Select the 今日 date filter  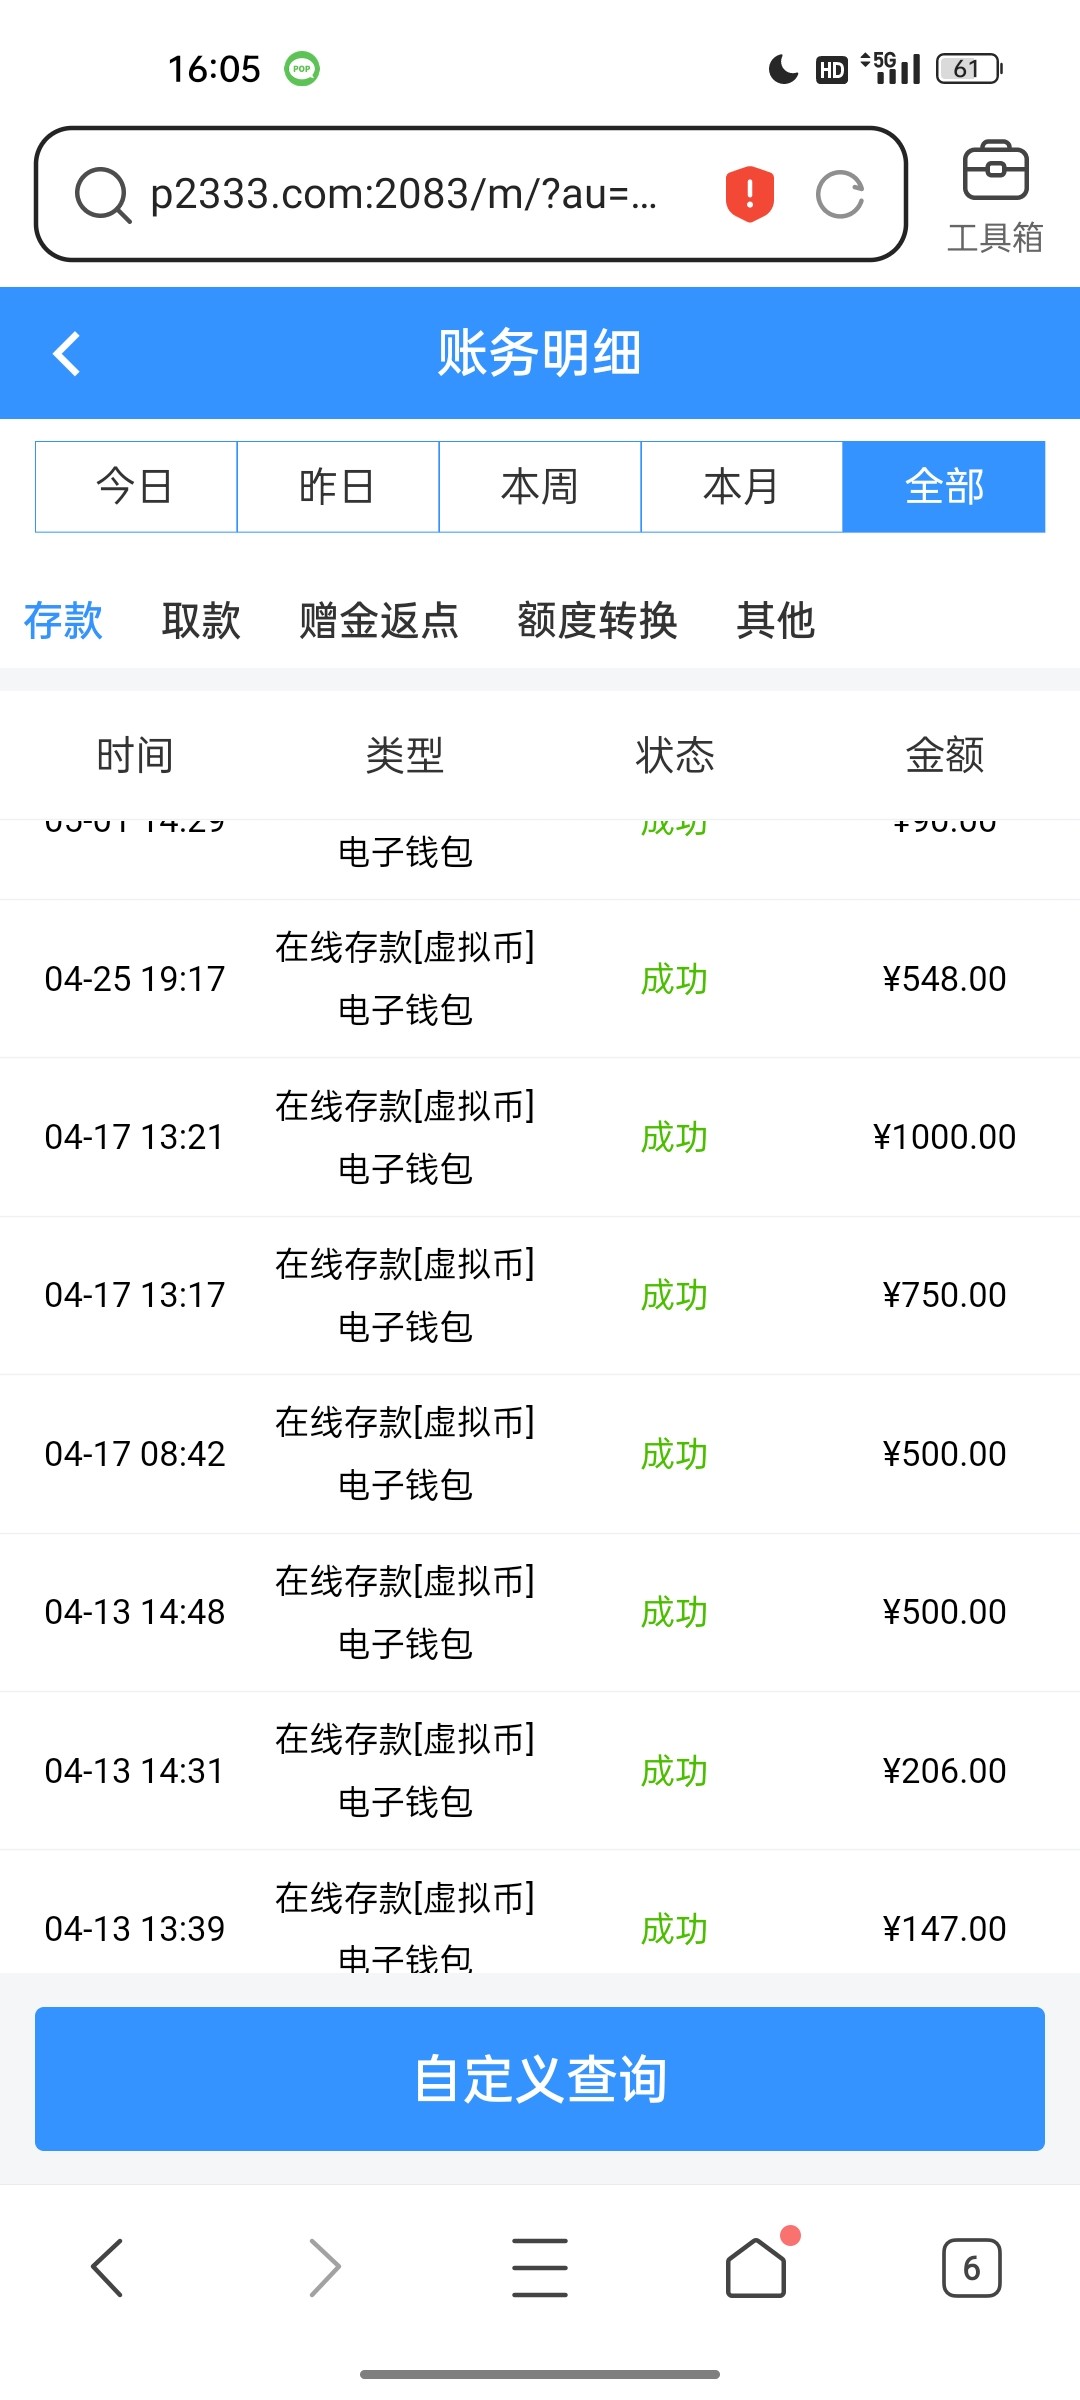coord(136,487)
